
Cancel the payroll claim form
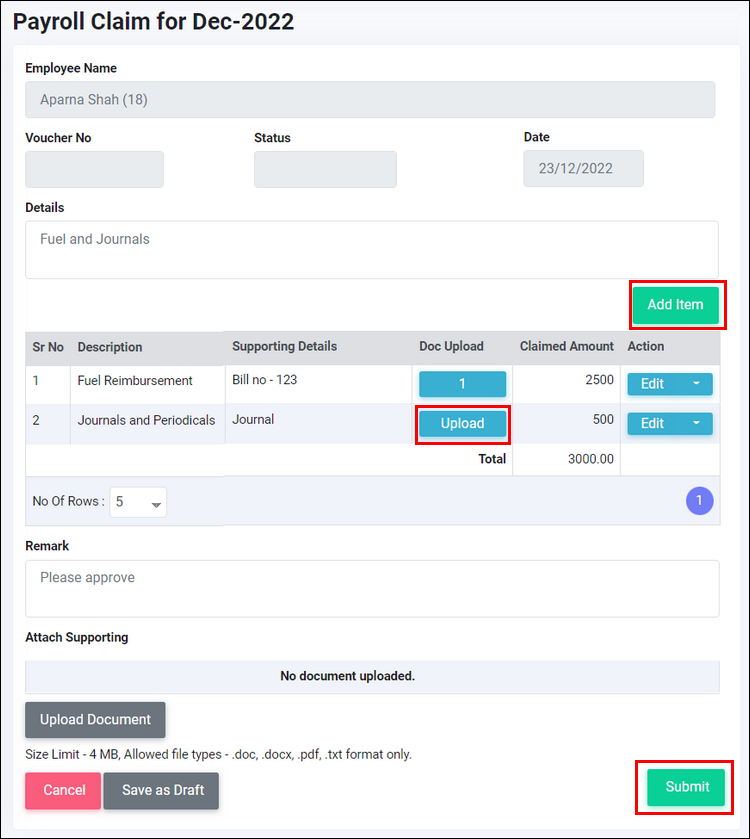[x=63, y=790]
